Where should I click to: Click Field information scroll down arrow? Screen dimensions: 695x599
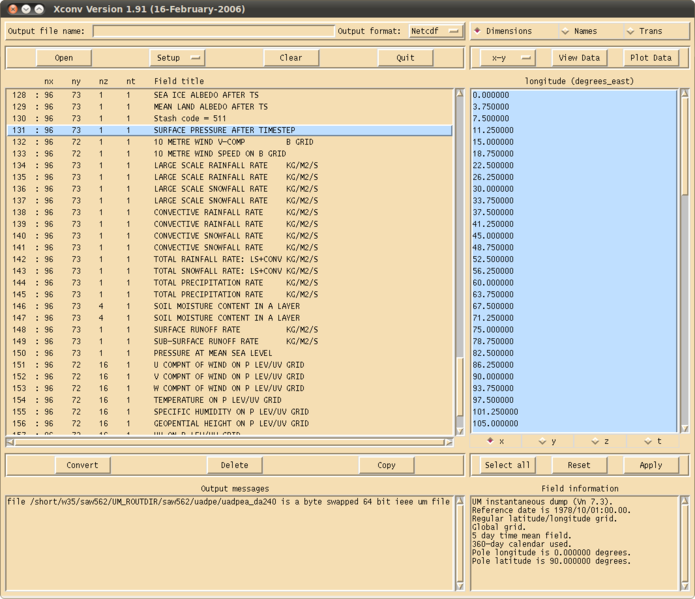coord(684,586)
